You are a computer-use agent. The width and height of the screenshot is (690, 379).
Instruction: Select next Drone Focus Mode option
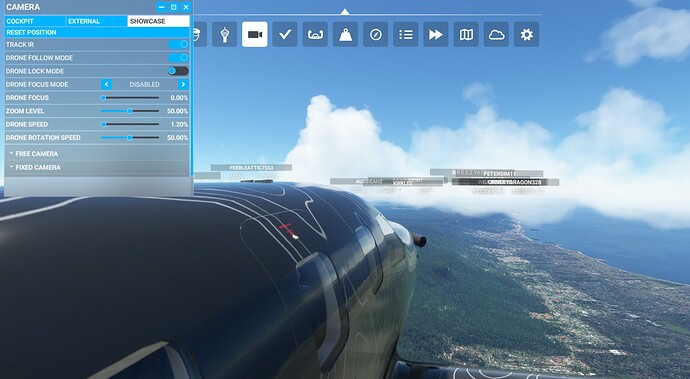click(x=184, y=85)
